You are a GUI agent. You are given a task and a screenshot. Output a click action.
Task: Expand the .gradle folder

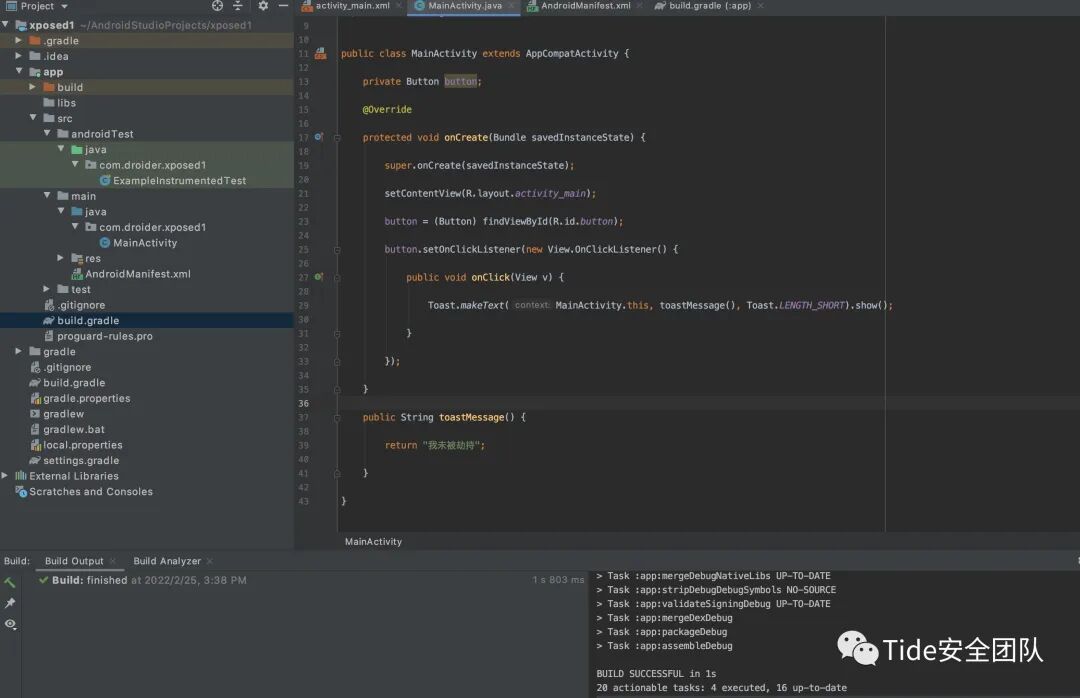tap(19, 41)
